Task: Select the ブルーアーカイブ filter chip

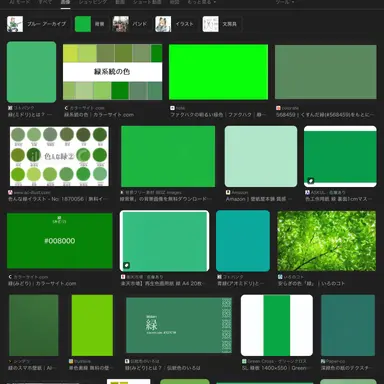Action: (37, 24)
